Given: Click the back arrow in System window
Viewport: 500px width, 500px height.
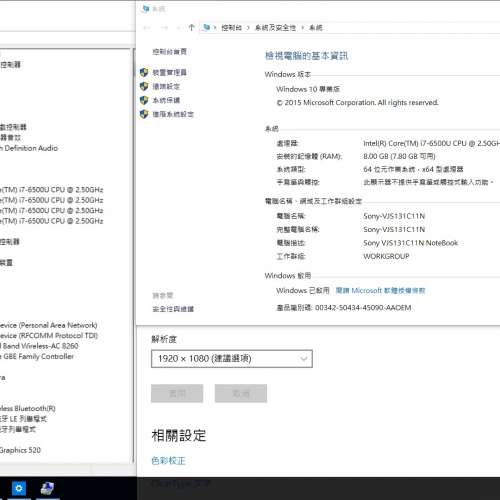Looking at the screenshot, I should (x=147, y=28).
